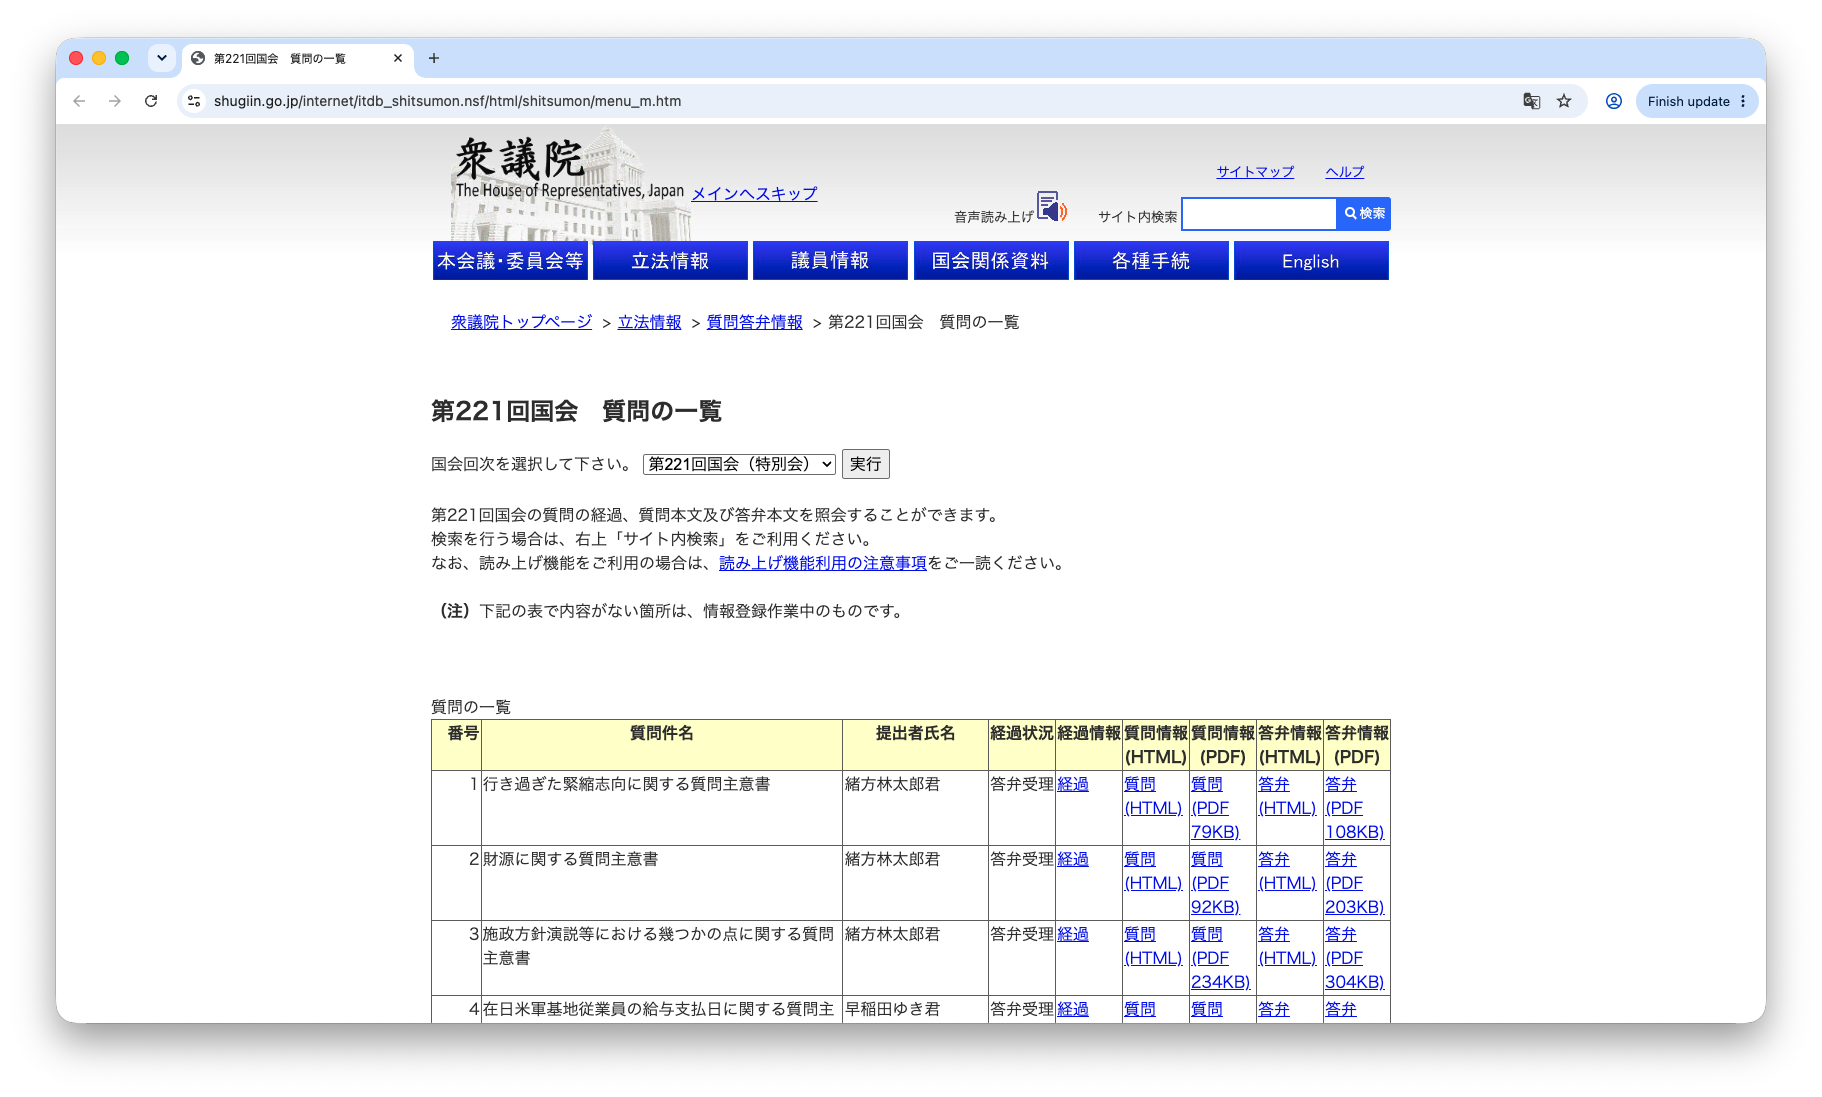Image resolution: width=1822 pixels, height=1097 pixels.
Task: Open 議員情報 menu
Action: point(830,261)
